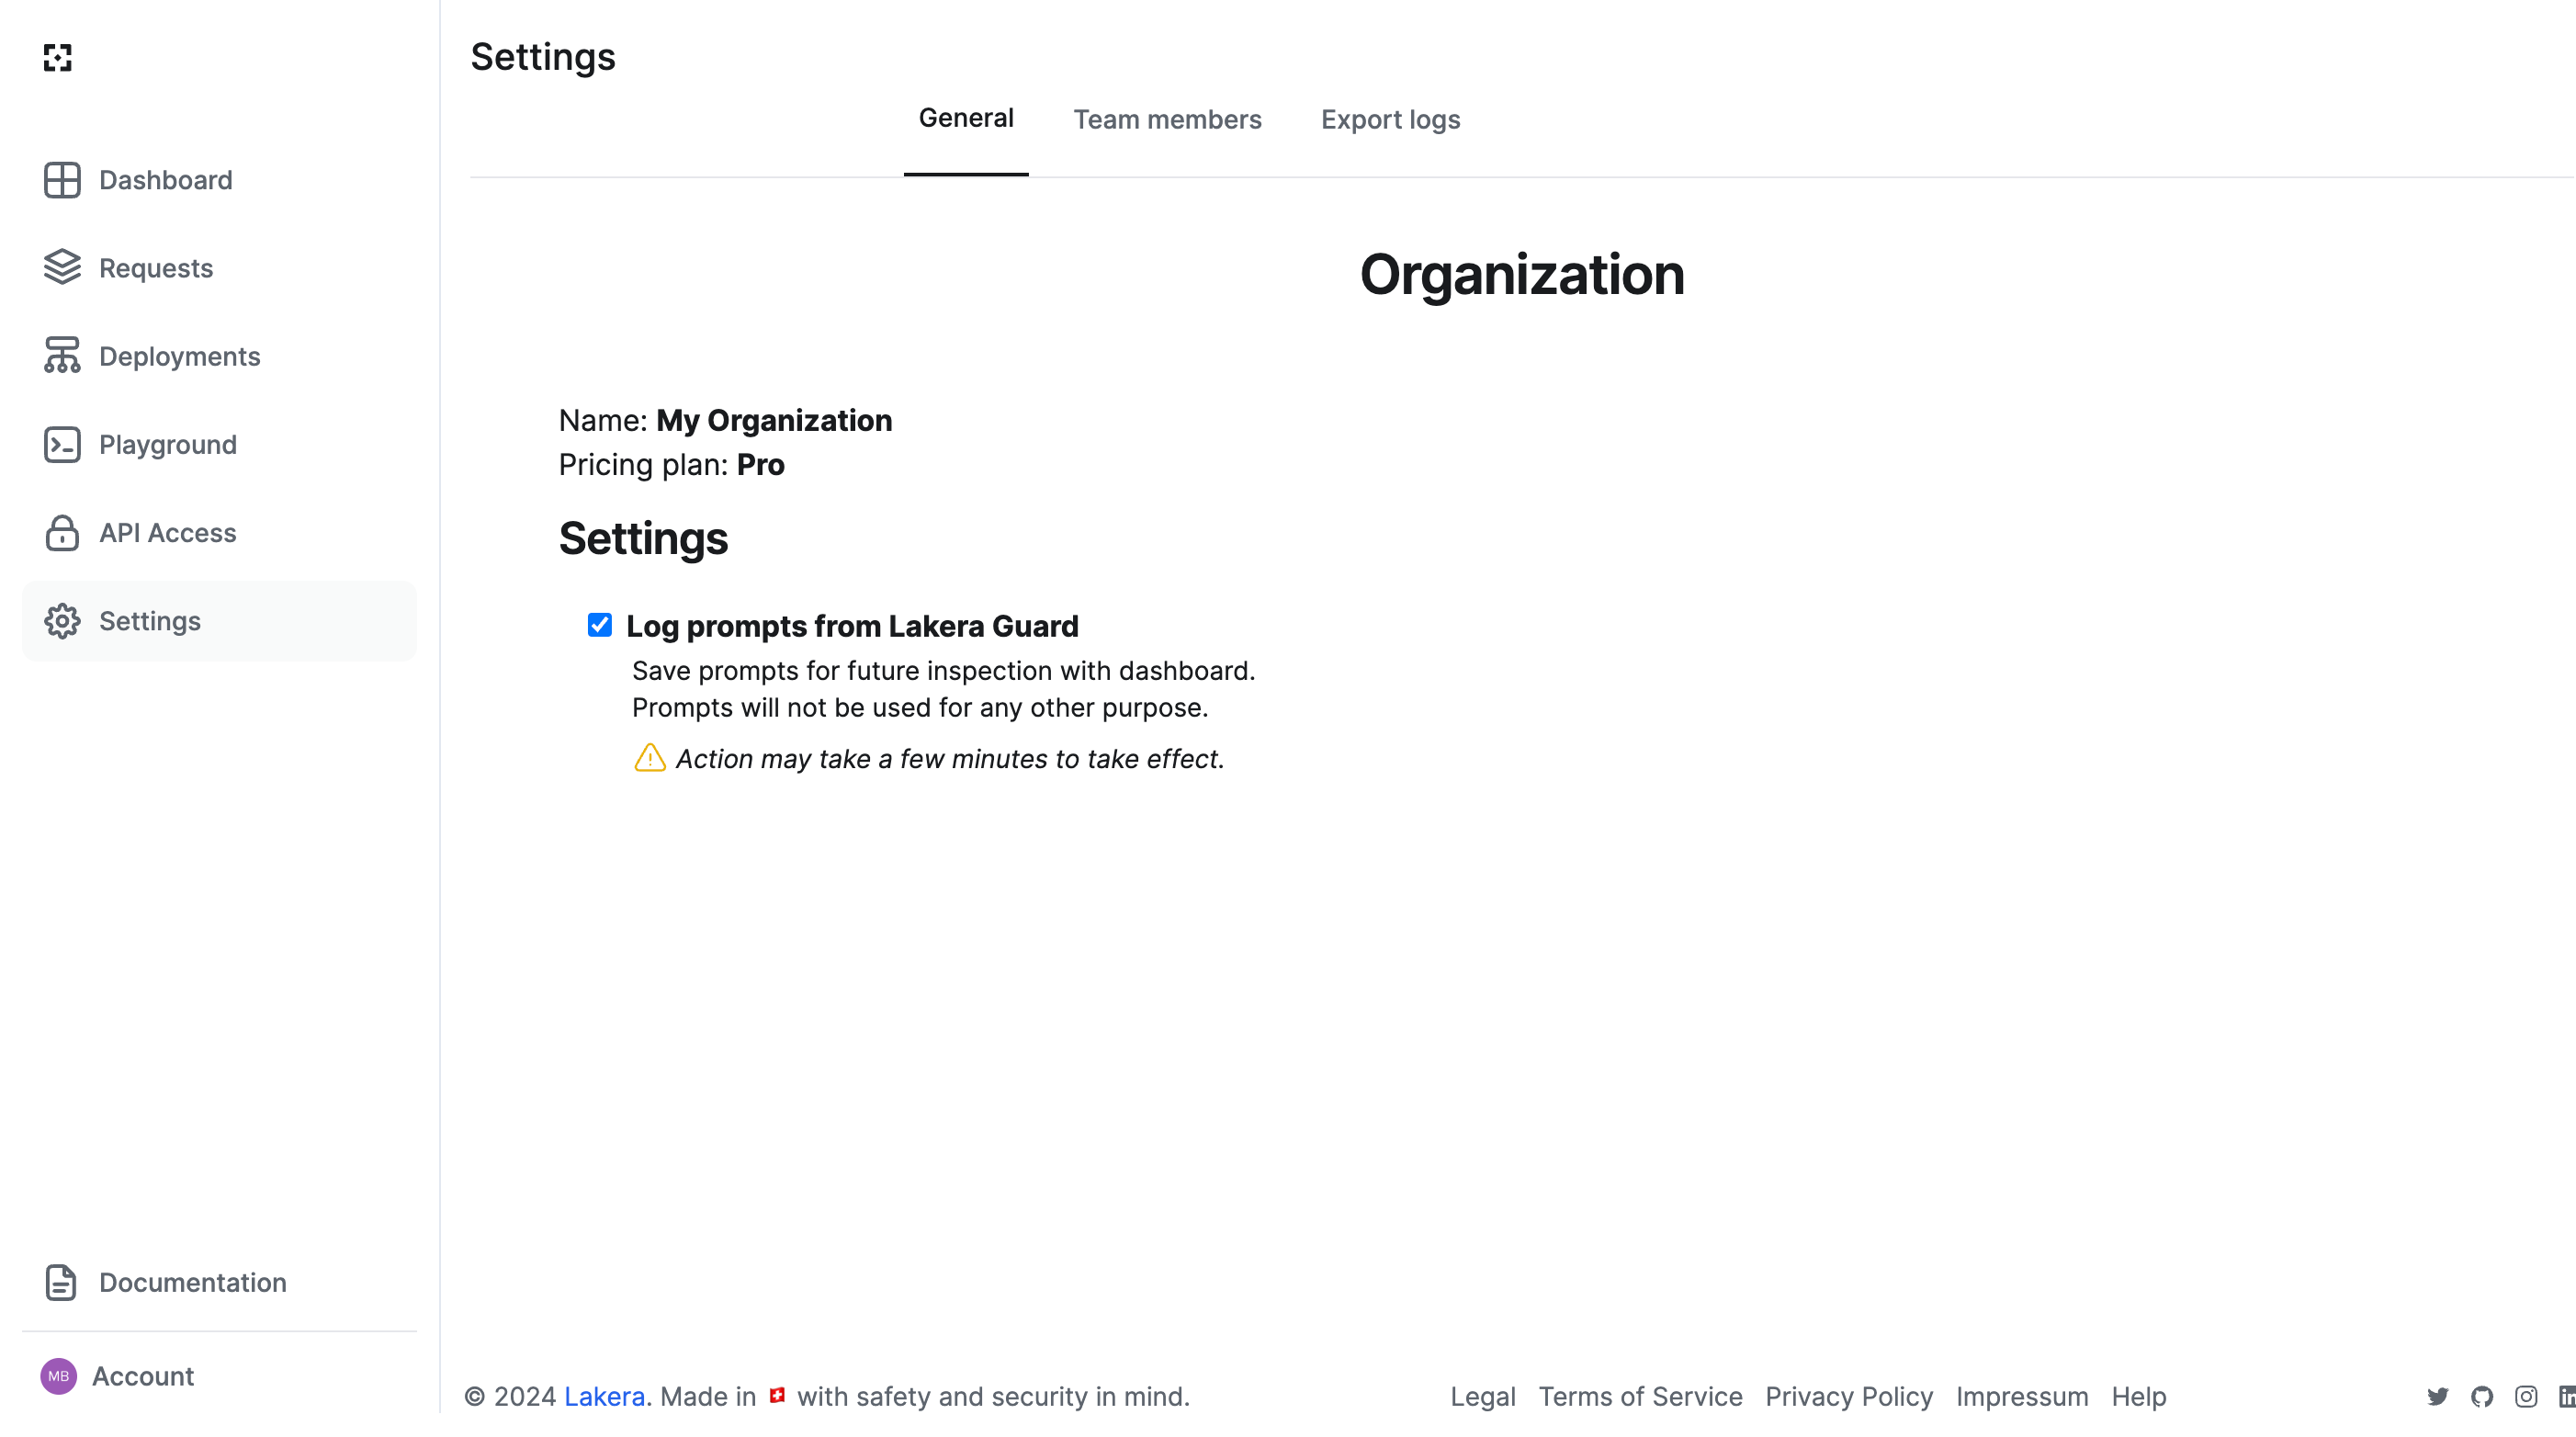This screenshot has height=1437, width=2576.
Task: View the Privacy Policy
Action: pyautogui.click(x=1849, y=1396)
